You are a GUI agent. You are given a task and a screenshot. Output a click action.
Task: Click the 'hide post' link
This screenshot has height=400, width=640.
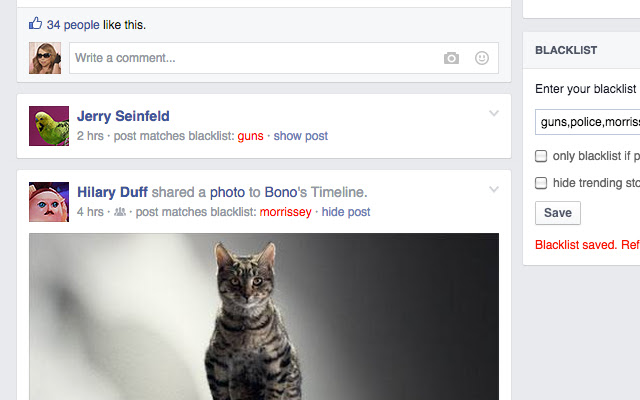[346, 212]
